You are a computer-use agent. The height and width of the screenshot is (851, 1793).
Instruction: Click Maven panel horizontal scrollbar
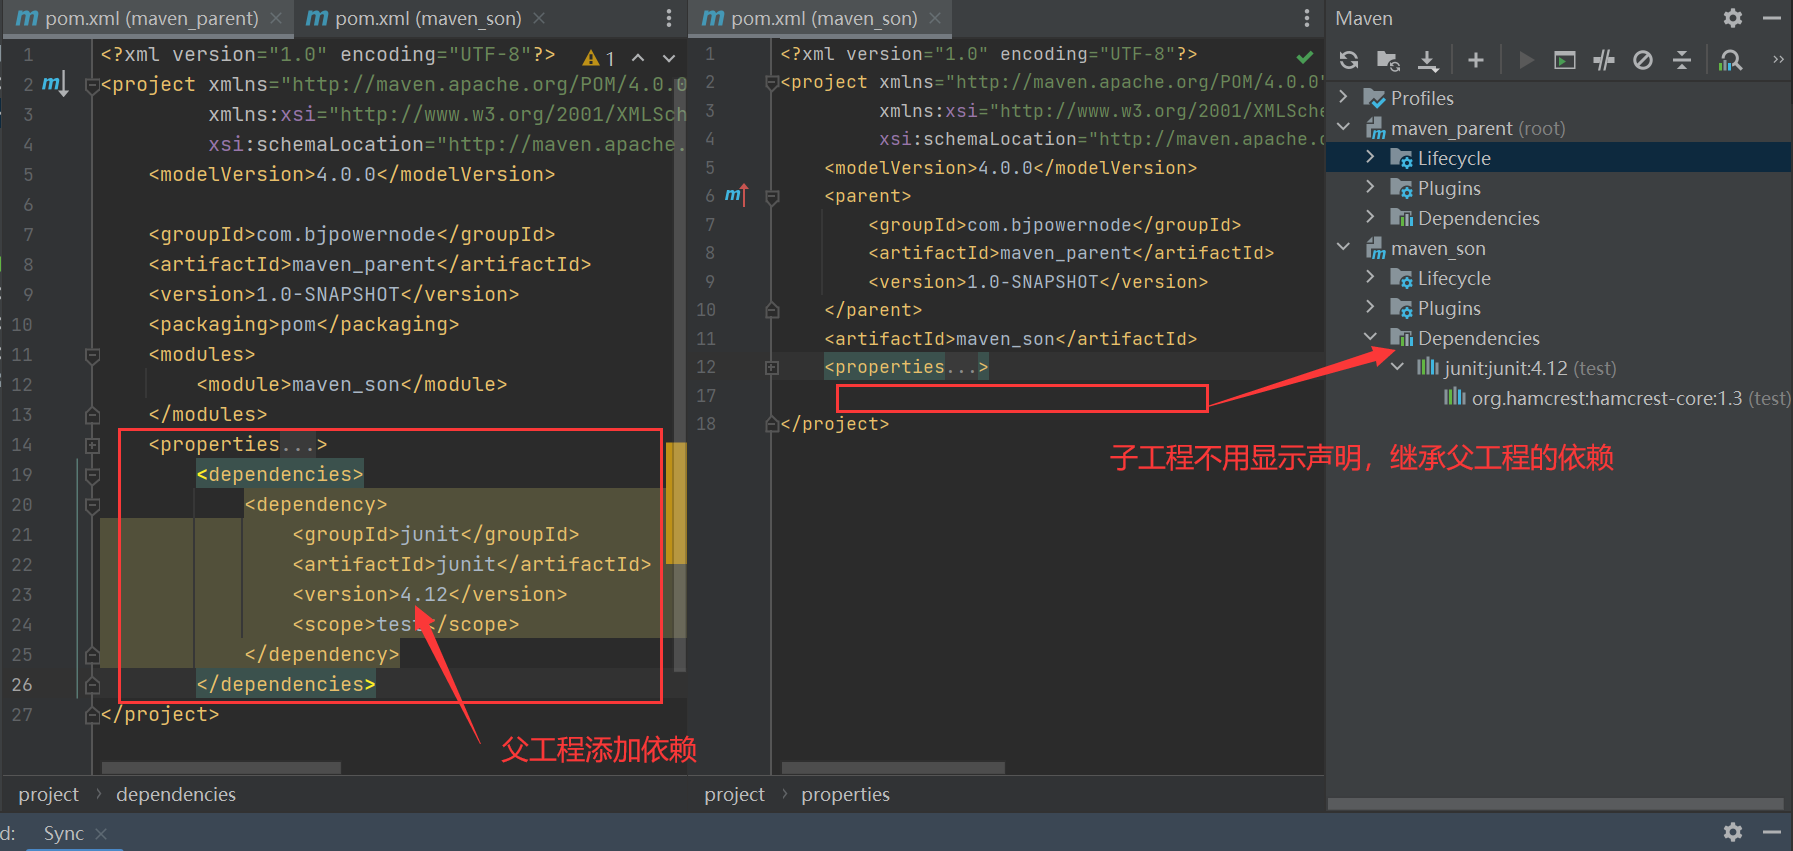point(1556,804)
